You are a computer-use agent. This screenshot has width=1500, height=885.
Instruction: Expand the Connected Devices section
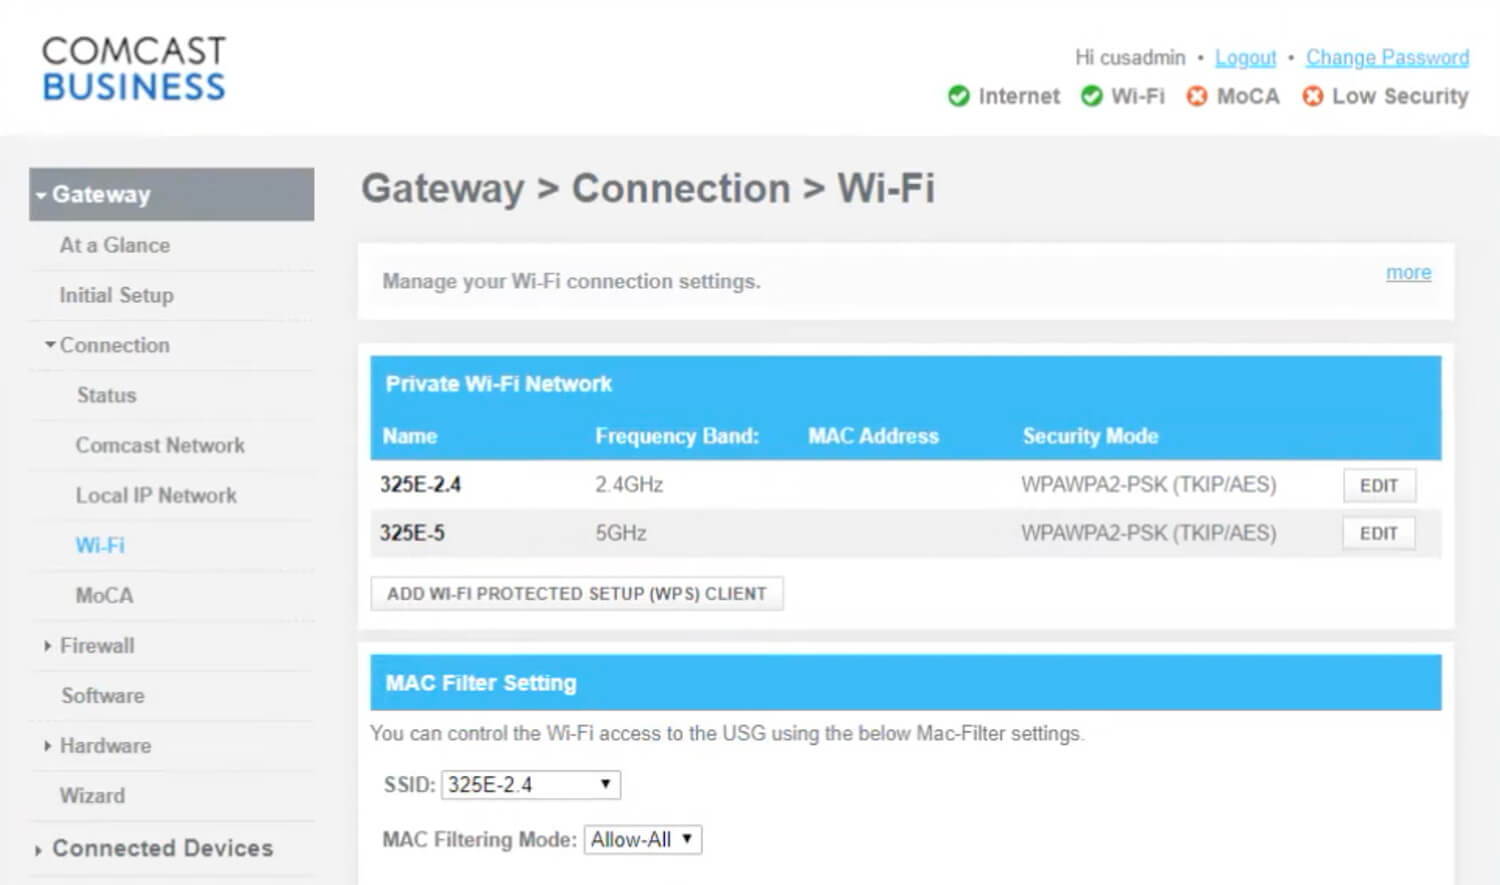click(x=164, y=847)
